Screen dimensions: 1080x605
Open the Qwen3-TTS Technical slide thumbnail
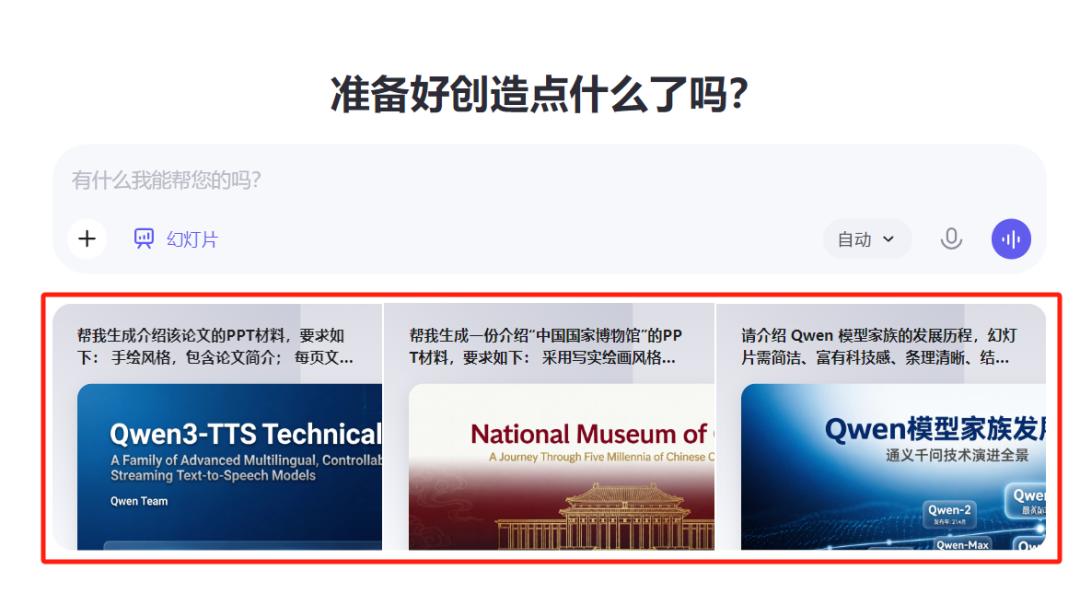pyautogui.click(x=230, y=466)
